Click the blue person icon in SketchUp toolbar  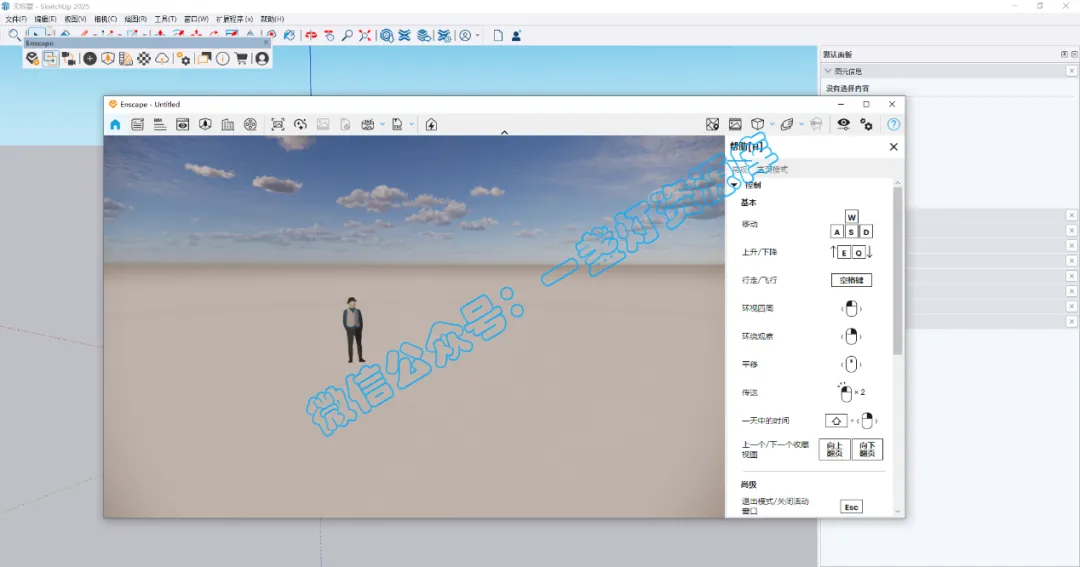tap(516, 35)
